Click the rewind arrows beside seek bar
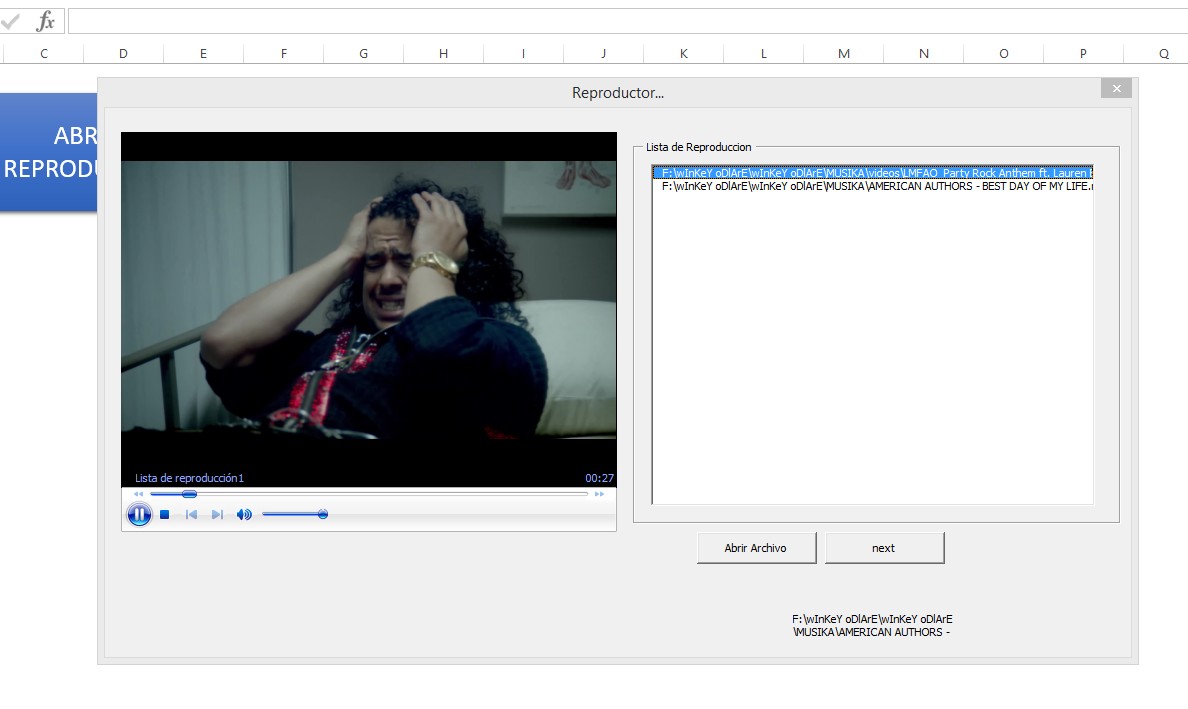 pyautogui.click(x=139, y=494)
